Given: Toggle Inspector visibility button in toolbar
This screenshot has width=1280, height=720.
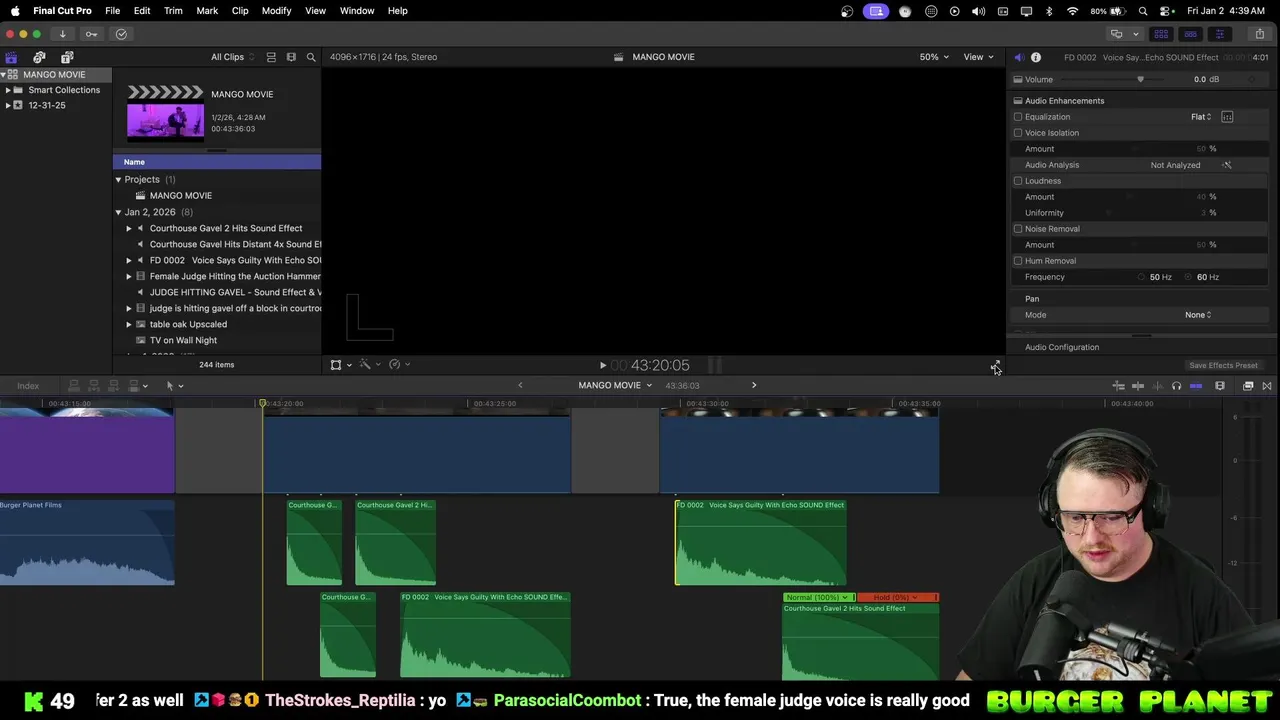Looking at the screenshot, I should (1219, 34).
